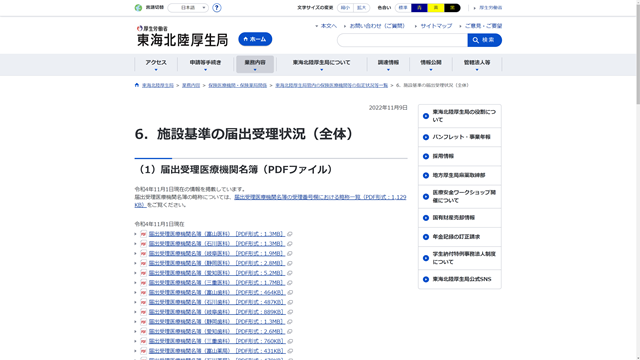Open 届出受理医療機関名簿（富山薬局） link
The width and height of the screenshot is (640, 360).
pos(217,351)
